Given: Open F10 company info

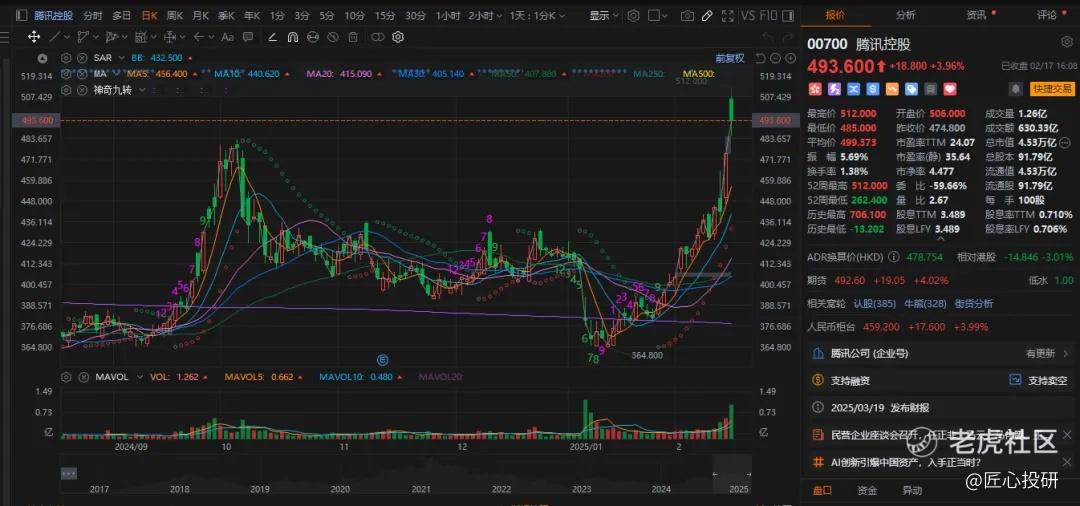Looking at the screenshot, I should (x=769, y=15).
